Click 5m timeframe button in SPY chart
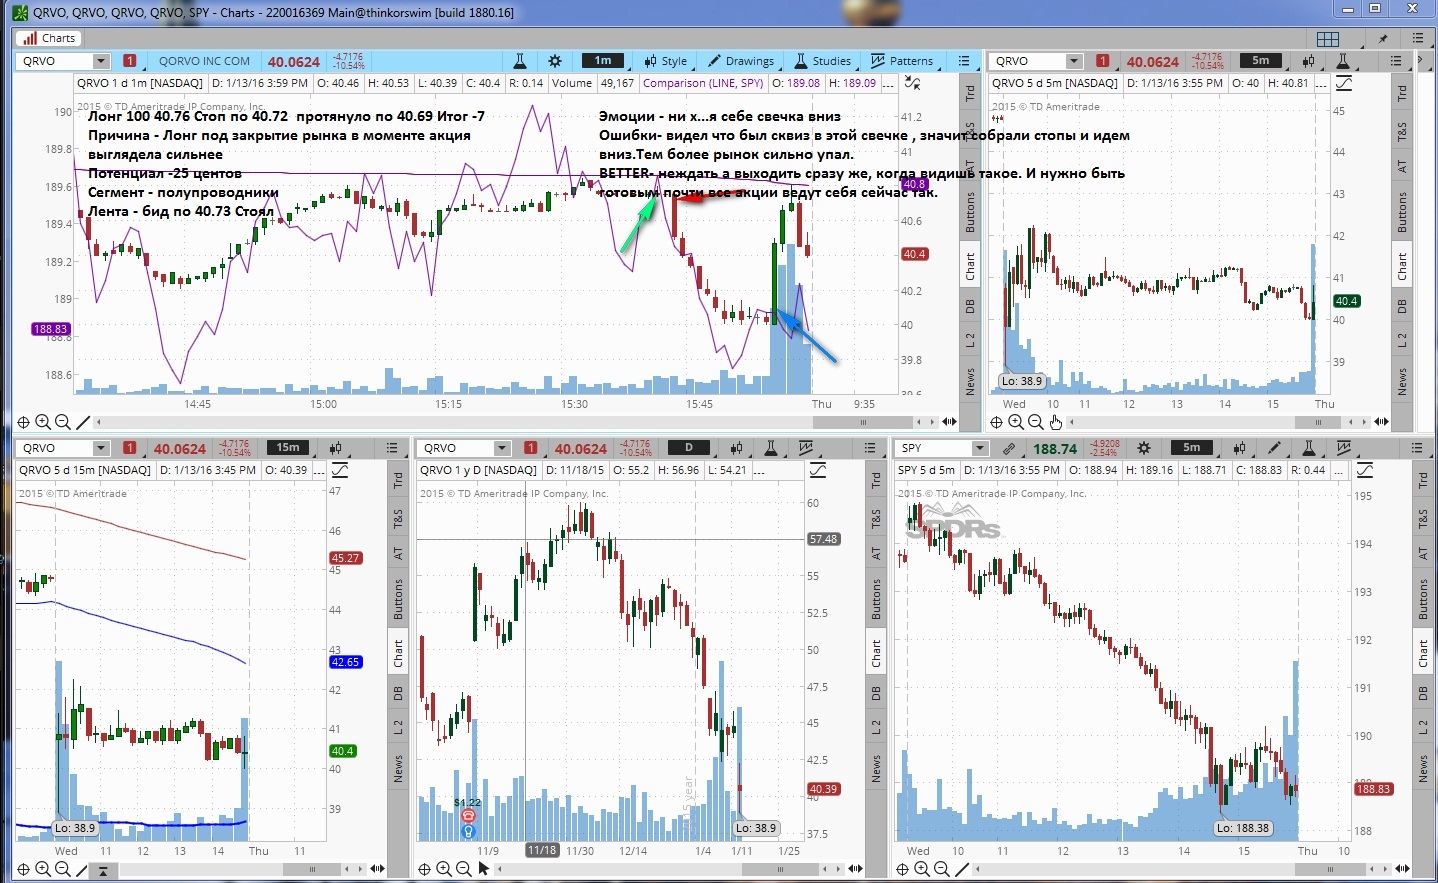This screenshot has height=883, width=1438. (x=1192, y=448)
